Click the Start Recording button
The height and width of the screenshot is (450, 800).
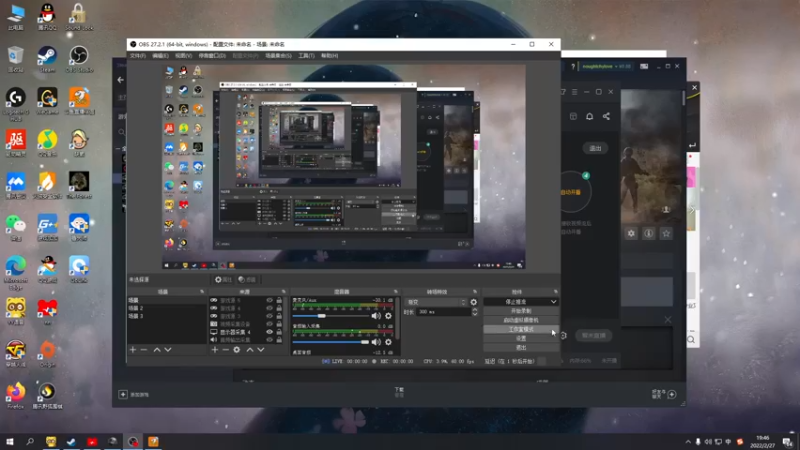521,311
